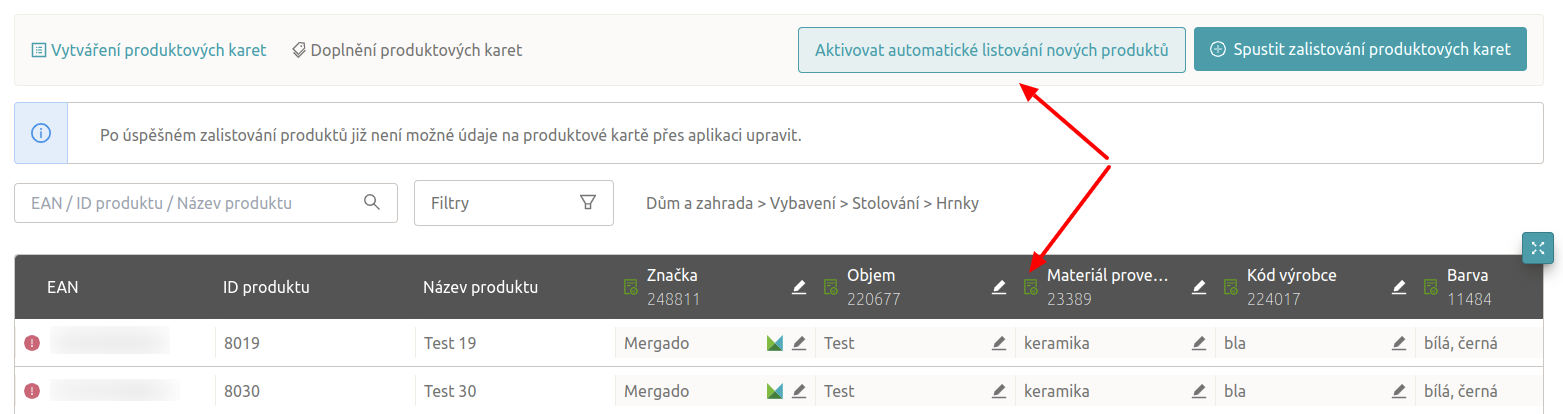This screenshot has height=414, width=1563.
Task: Click the magnifier search icon
Action: (x=372, y=203)
